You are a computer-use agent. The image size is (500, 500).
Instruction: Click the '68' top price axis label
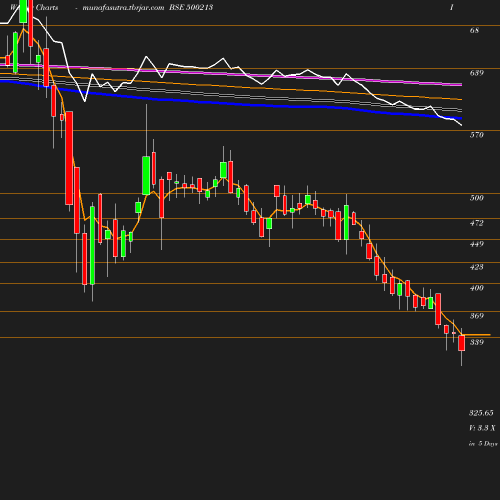[474, 30]
